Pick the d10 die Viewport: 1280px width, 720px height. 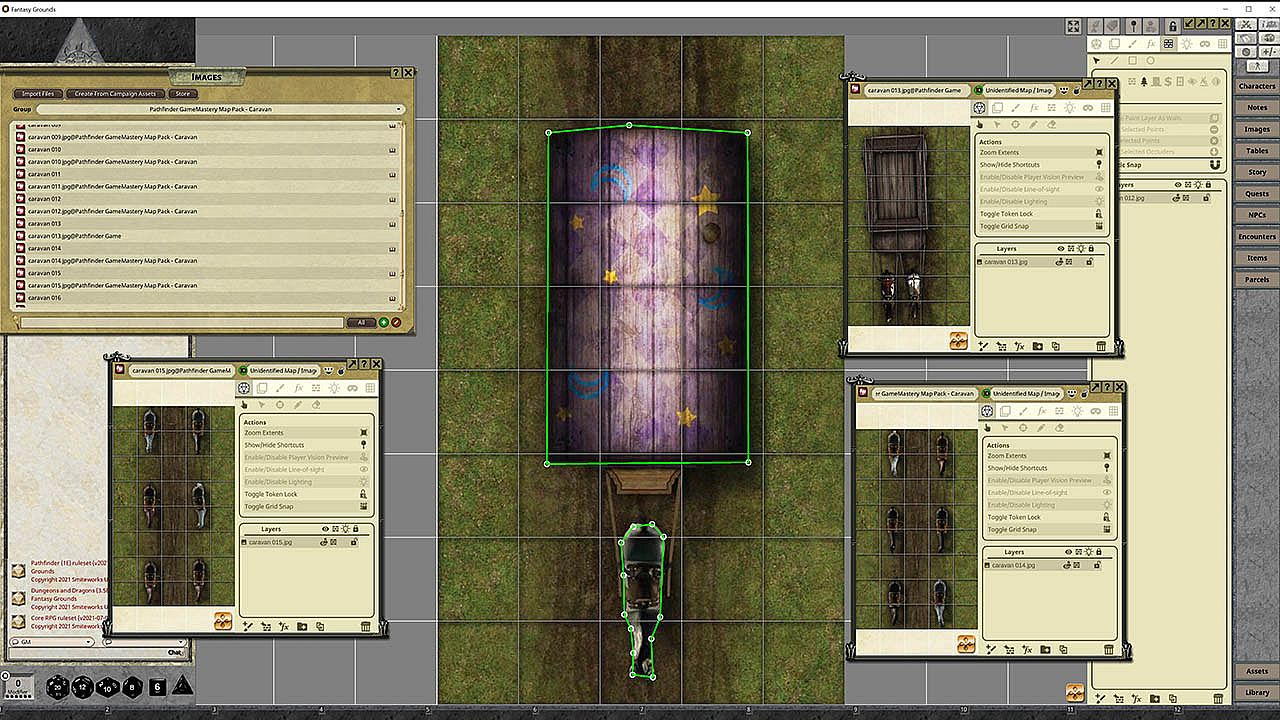pyautogui.click(x=109, y=688)
